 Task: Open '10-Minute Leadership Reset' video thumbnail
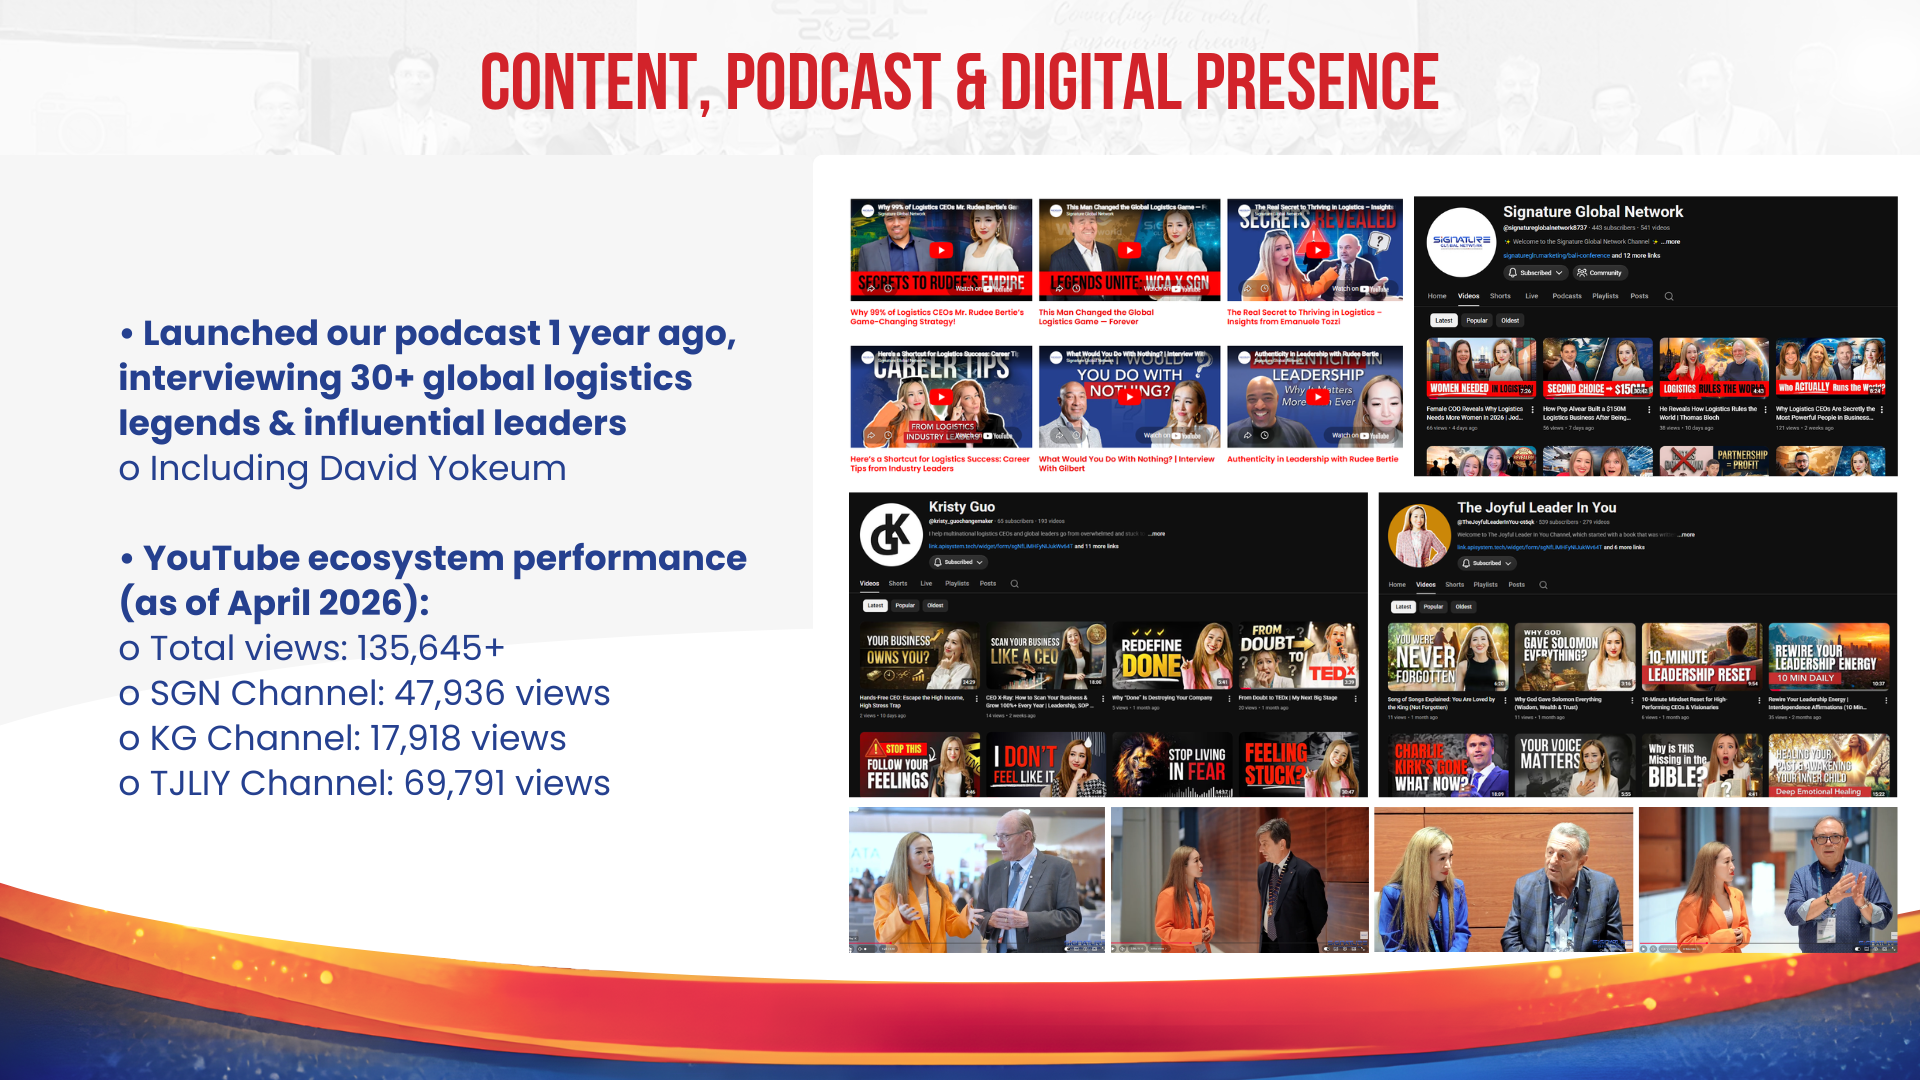(x=1700, y=656)
